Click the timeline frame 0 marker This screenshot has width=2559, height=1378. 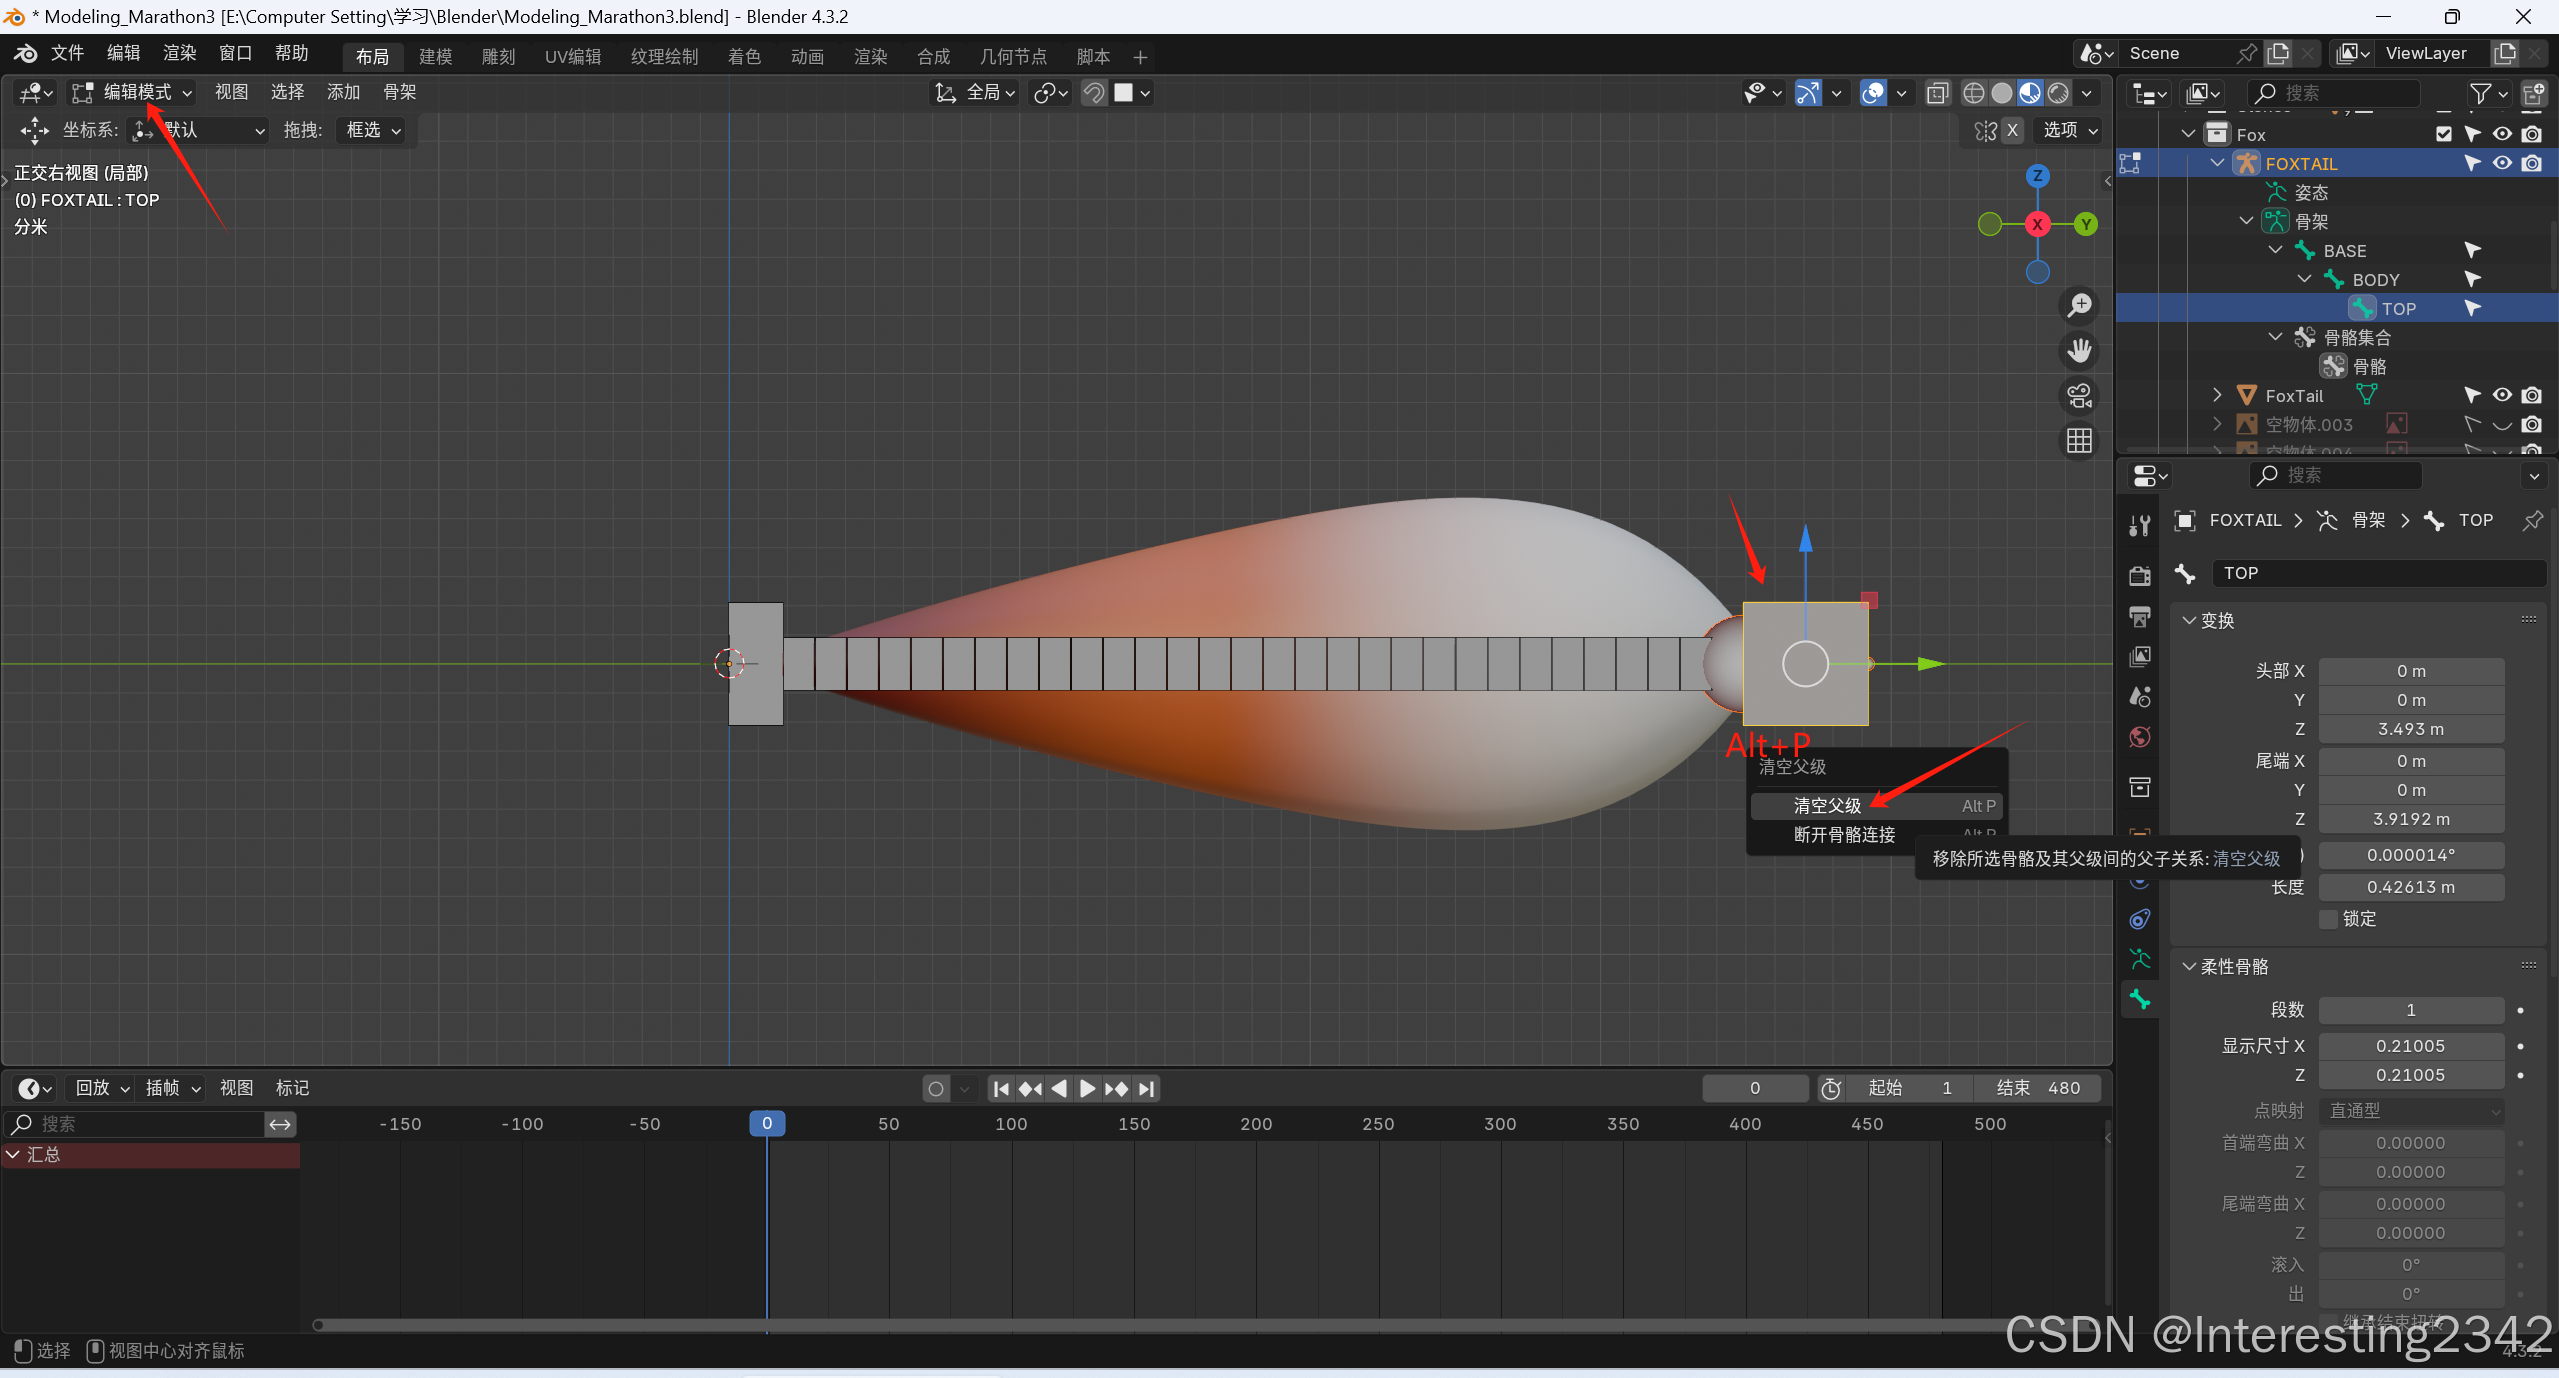coord(767,1123)
